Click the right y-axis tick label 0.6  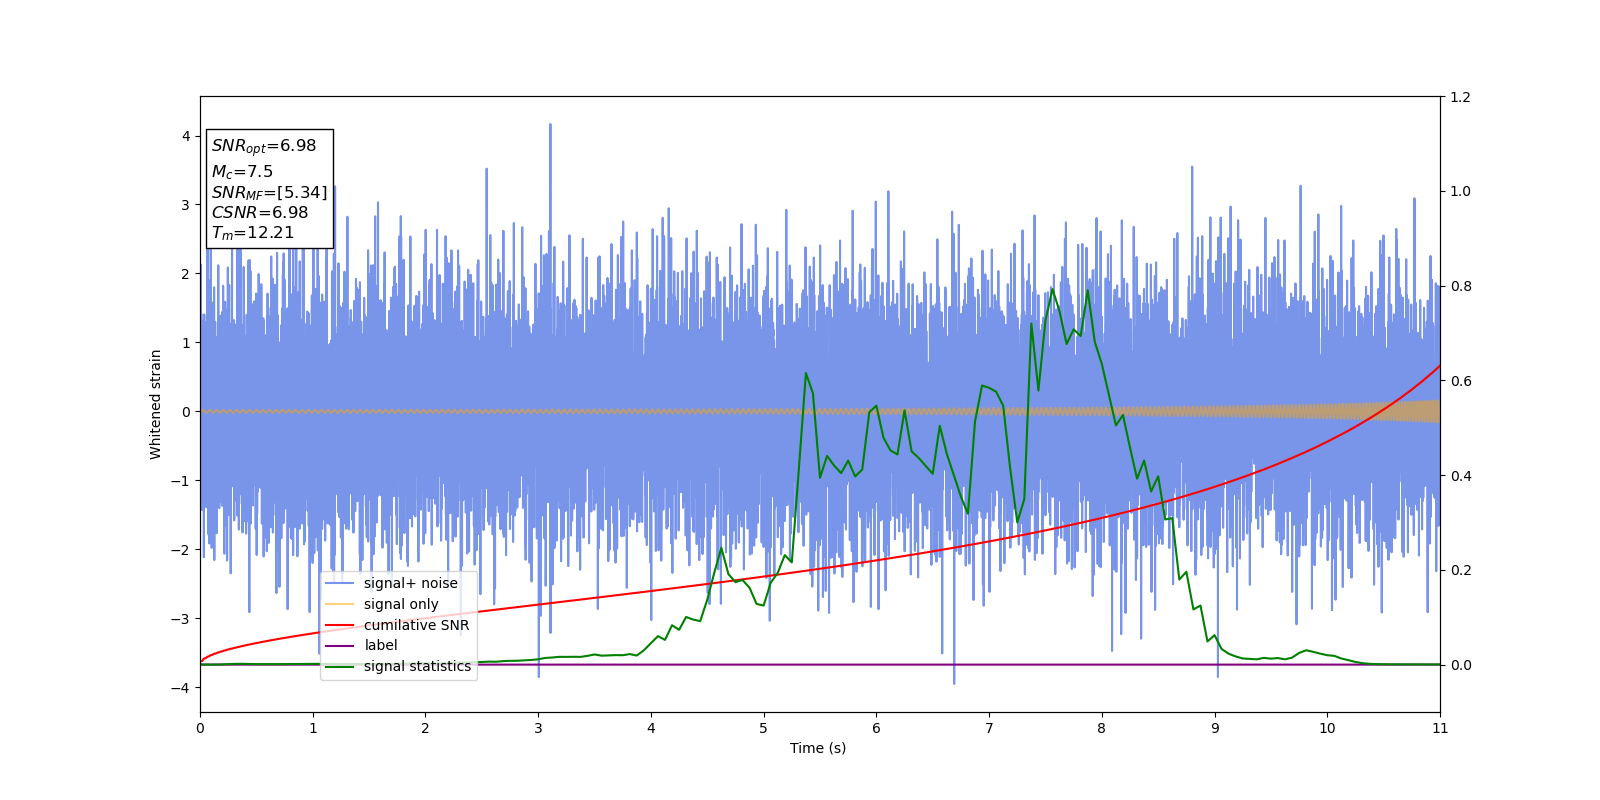[x=1460, y=381]
